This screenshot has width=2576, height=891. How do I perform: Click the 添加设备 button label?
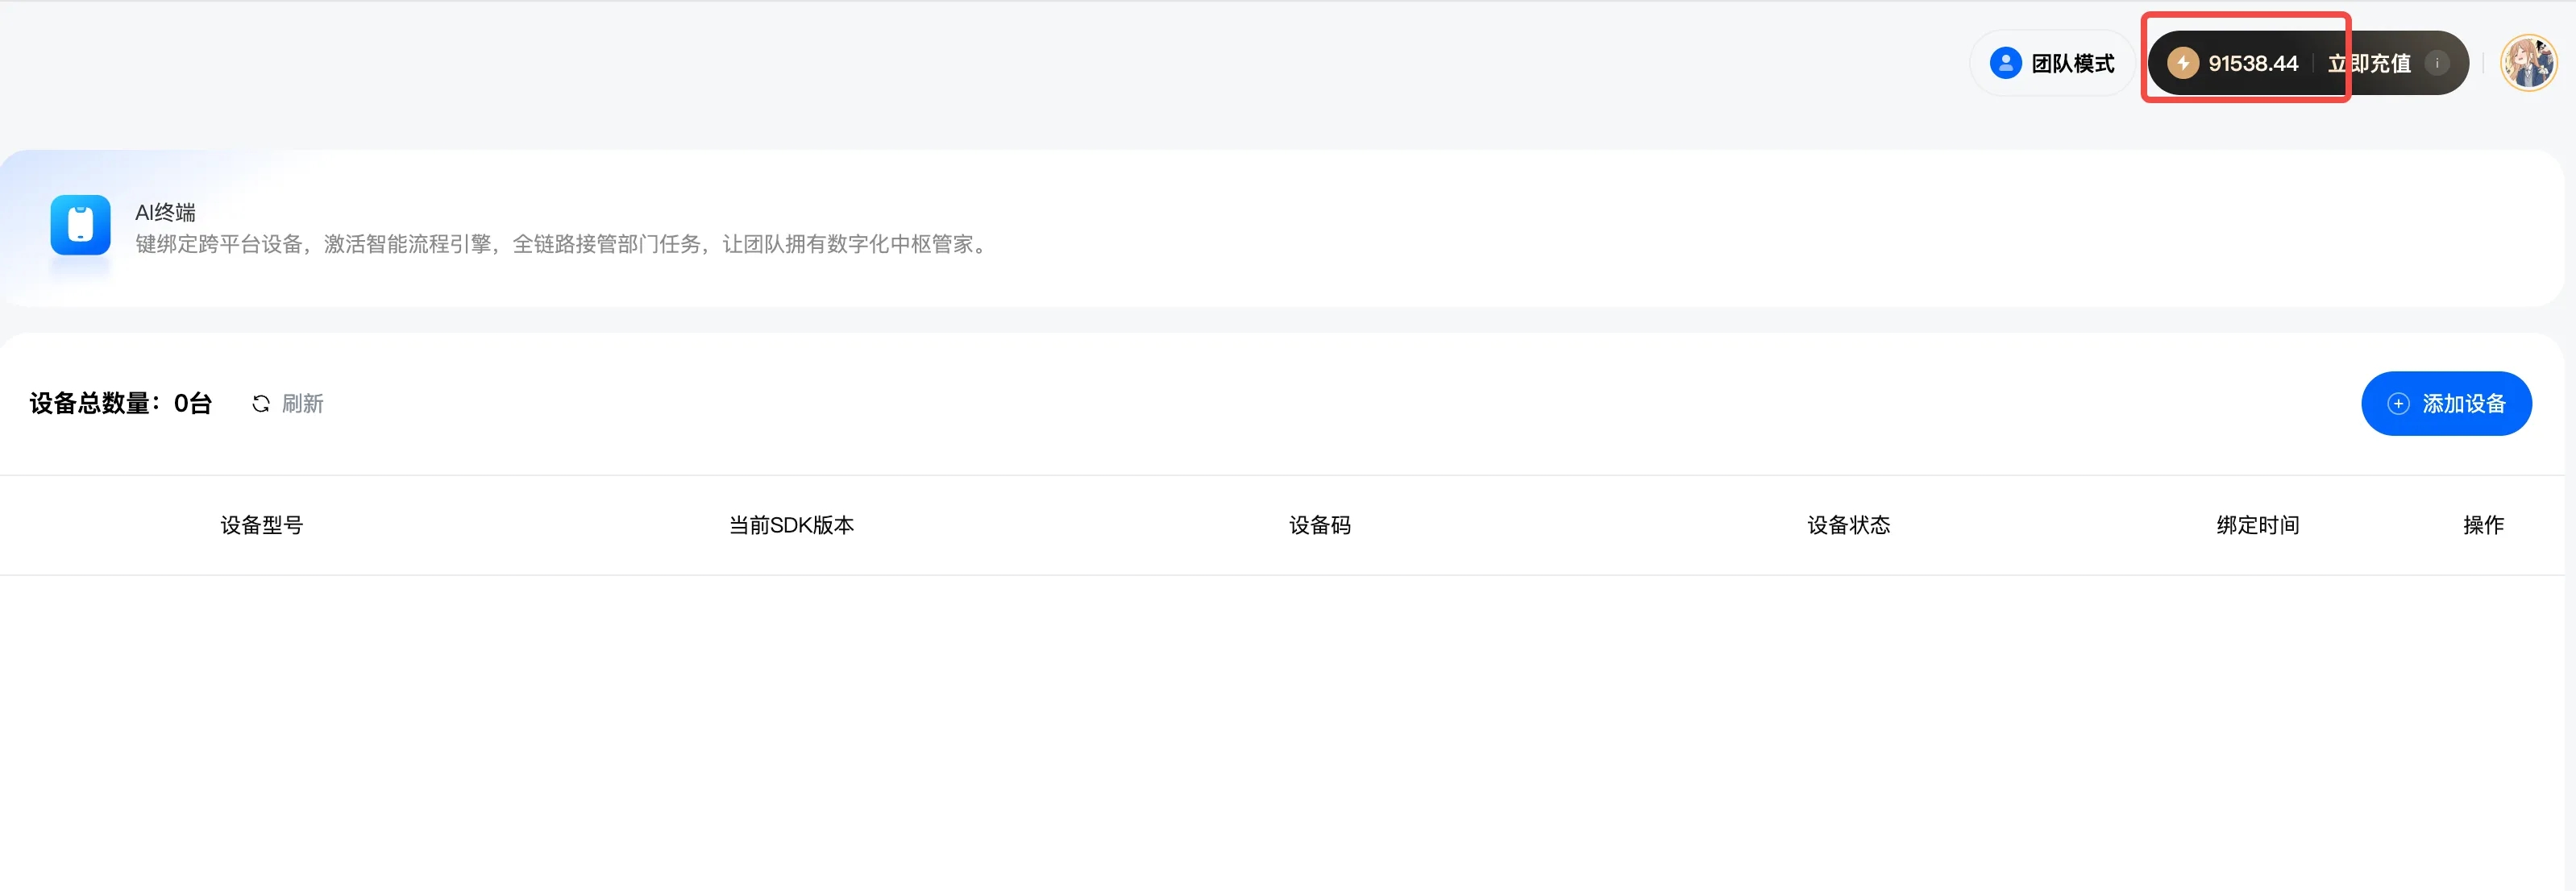pos(2463,404)
